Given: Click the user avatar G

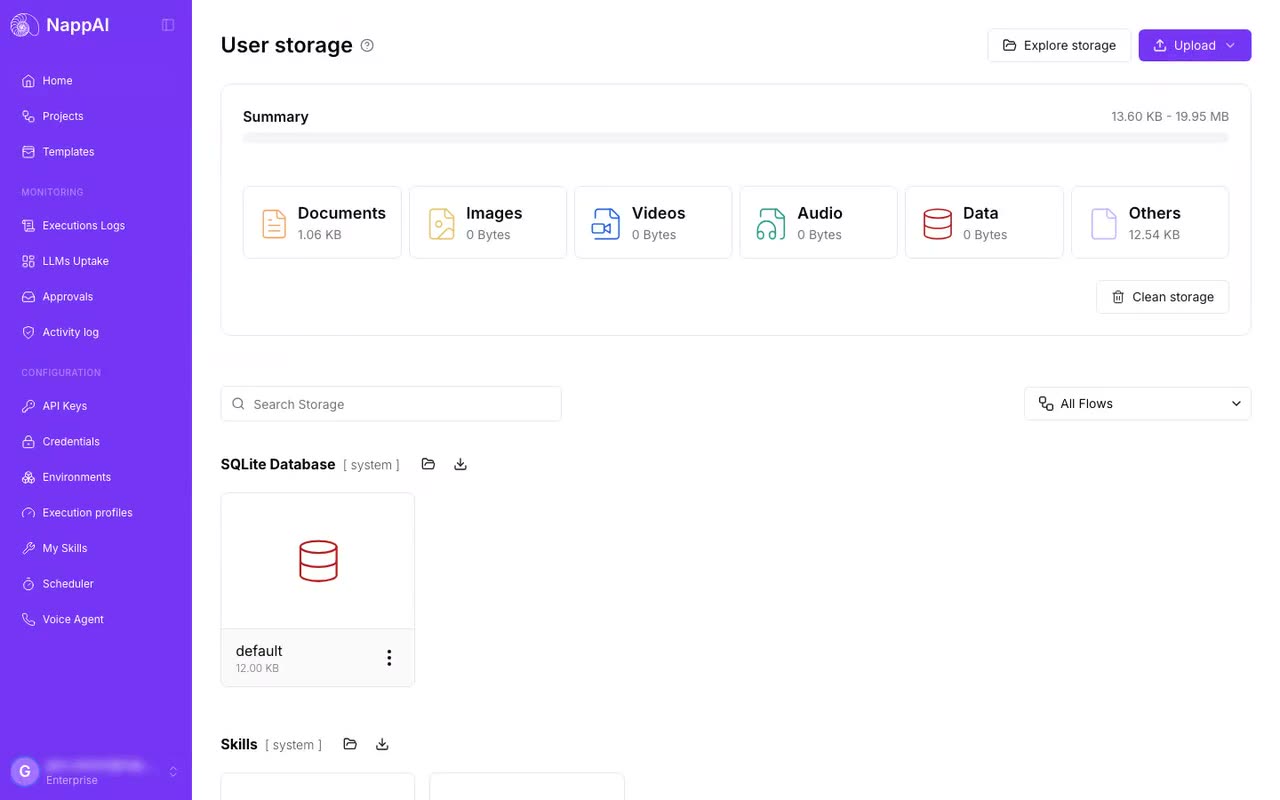Looking at the screenshot, I should coord(25,771).
